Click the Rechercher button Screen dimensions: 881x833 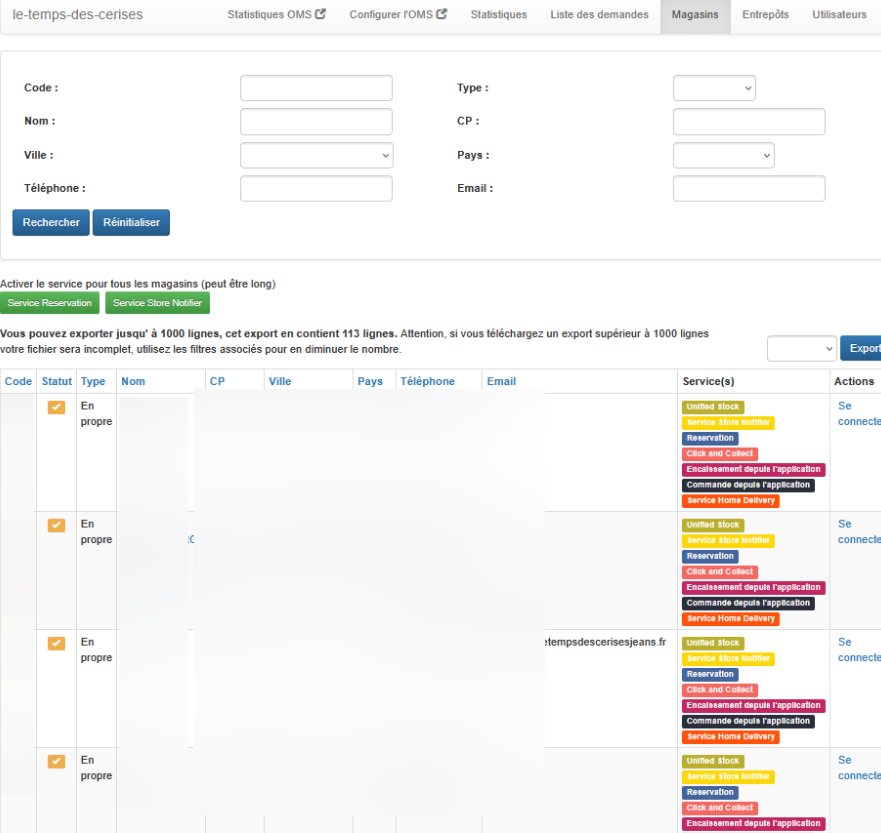pyautogui.click(x=51, y=222)
